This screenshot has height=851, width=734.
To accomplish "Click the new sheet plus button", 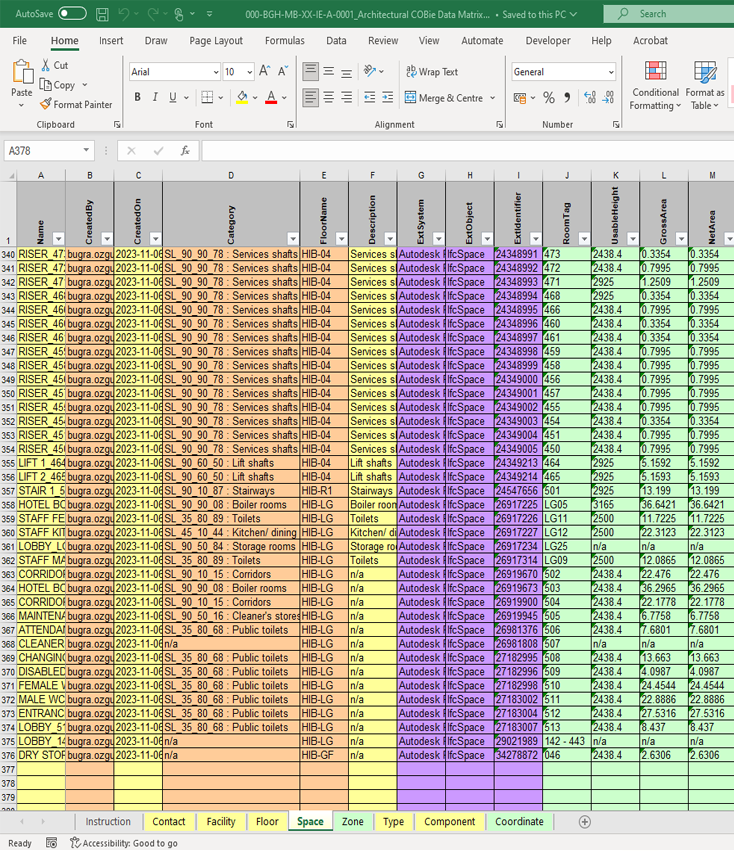I will (585, 822).
